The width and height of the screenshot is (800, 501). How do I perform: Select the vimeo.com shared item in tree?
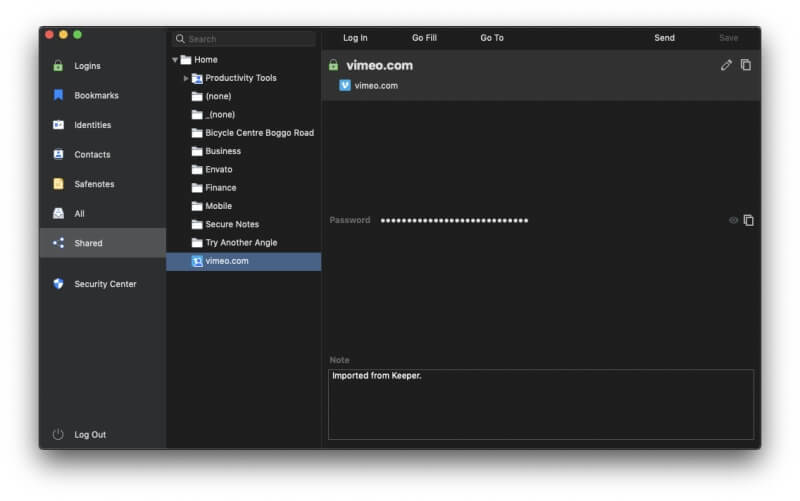click(x=243, y=261)
